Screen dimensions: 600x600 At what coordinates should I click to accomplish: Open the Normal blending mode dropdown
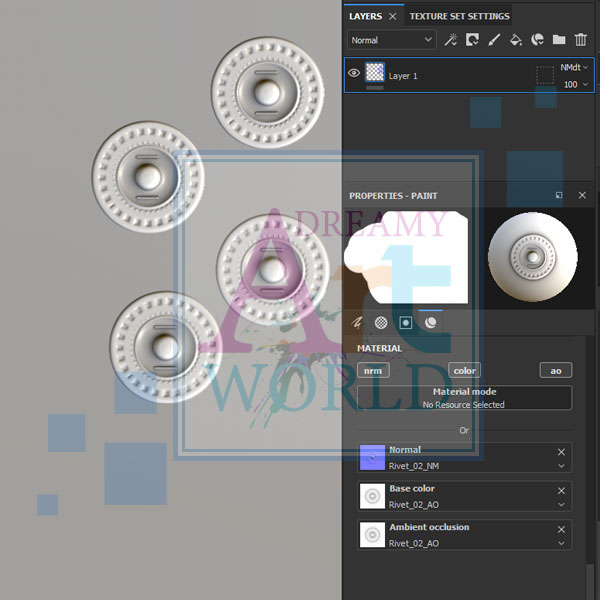click(392, 40)
